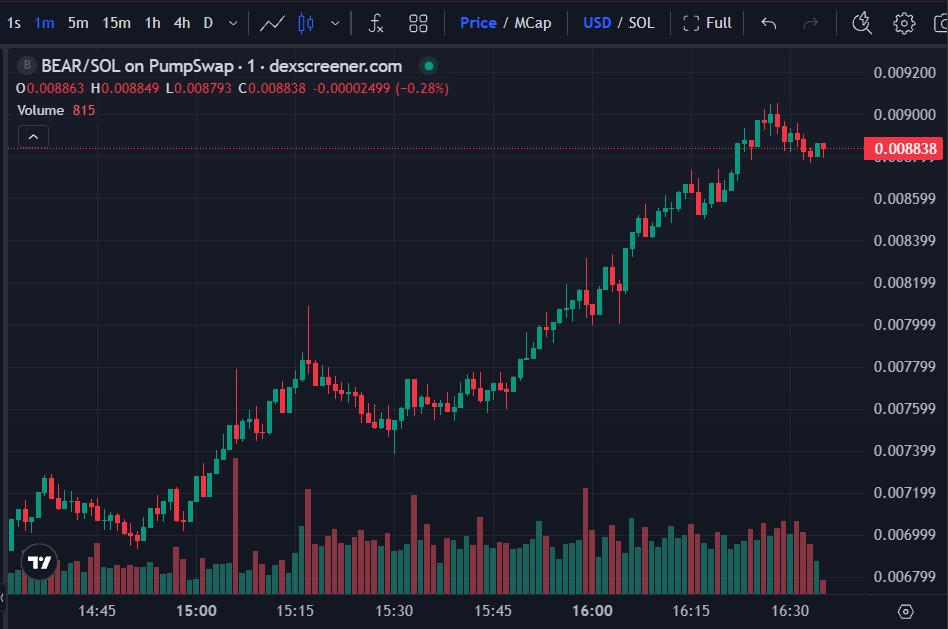
Task: Expand the chart type dropdown arrow
Action: click(334, 22)
